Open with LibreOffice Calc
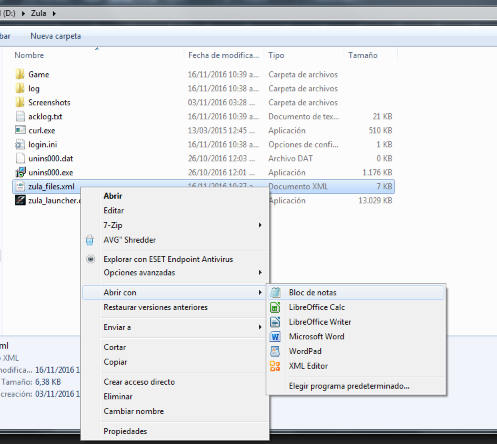The width and height of the screenshot is (497, 444). pos(356,307)
